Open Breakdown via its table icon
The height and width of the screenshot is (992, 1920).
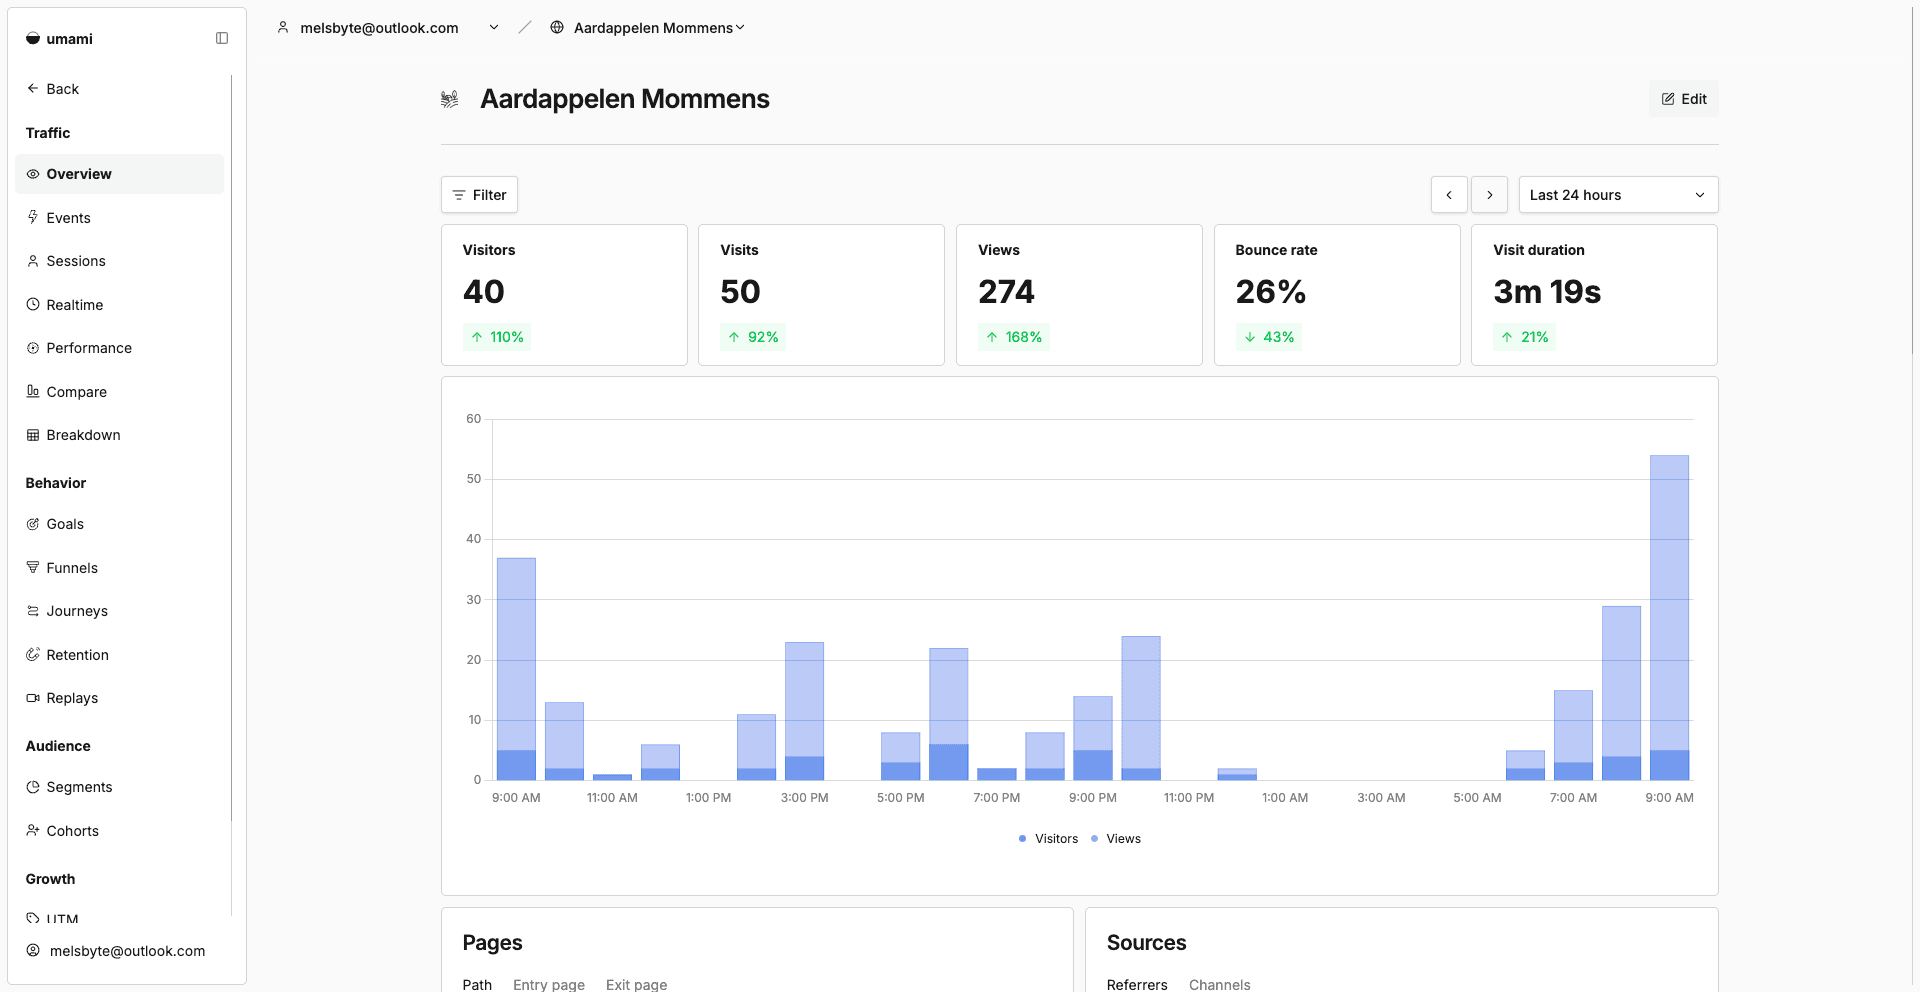pos(33,435)
